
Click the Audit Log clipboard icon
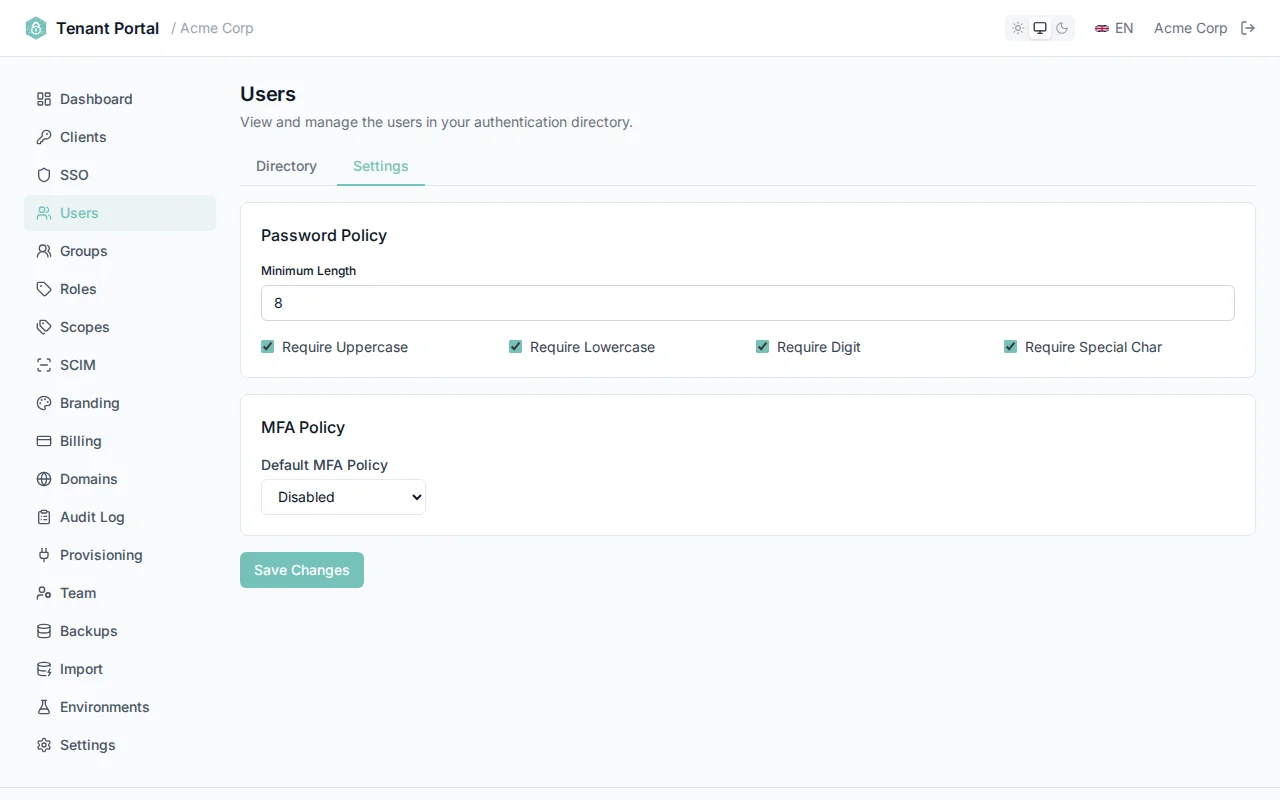coord(44,517)
